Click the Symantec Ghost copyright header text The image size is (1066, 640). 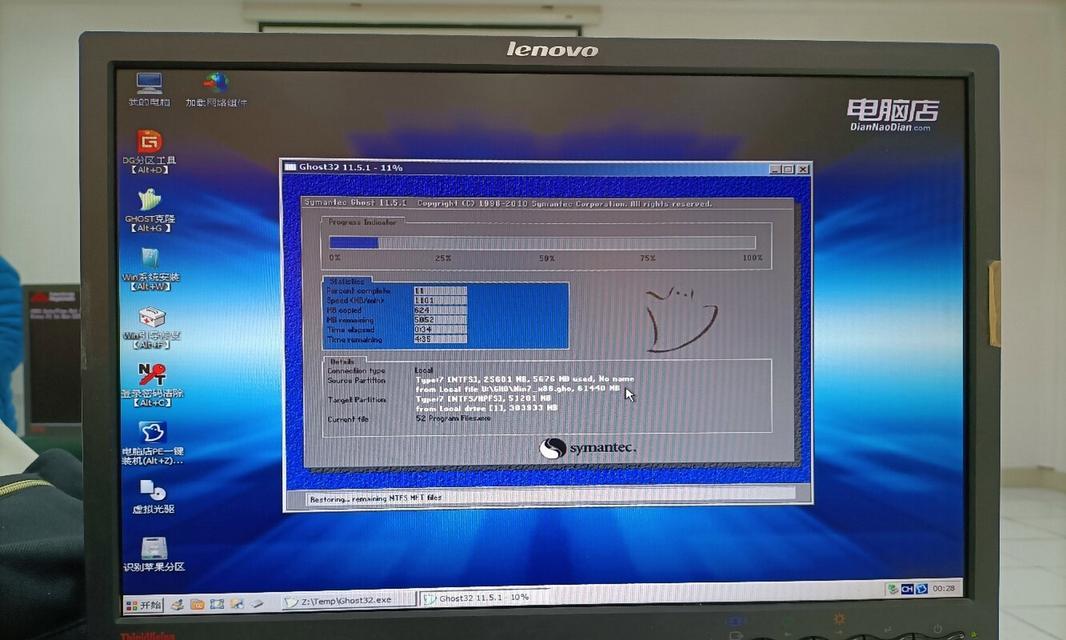(x=508, y=203)
